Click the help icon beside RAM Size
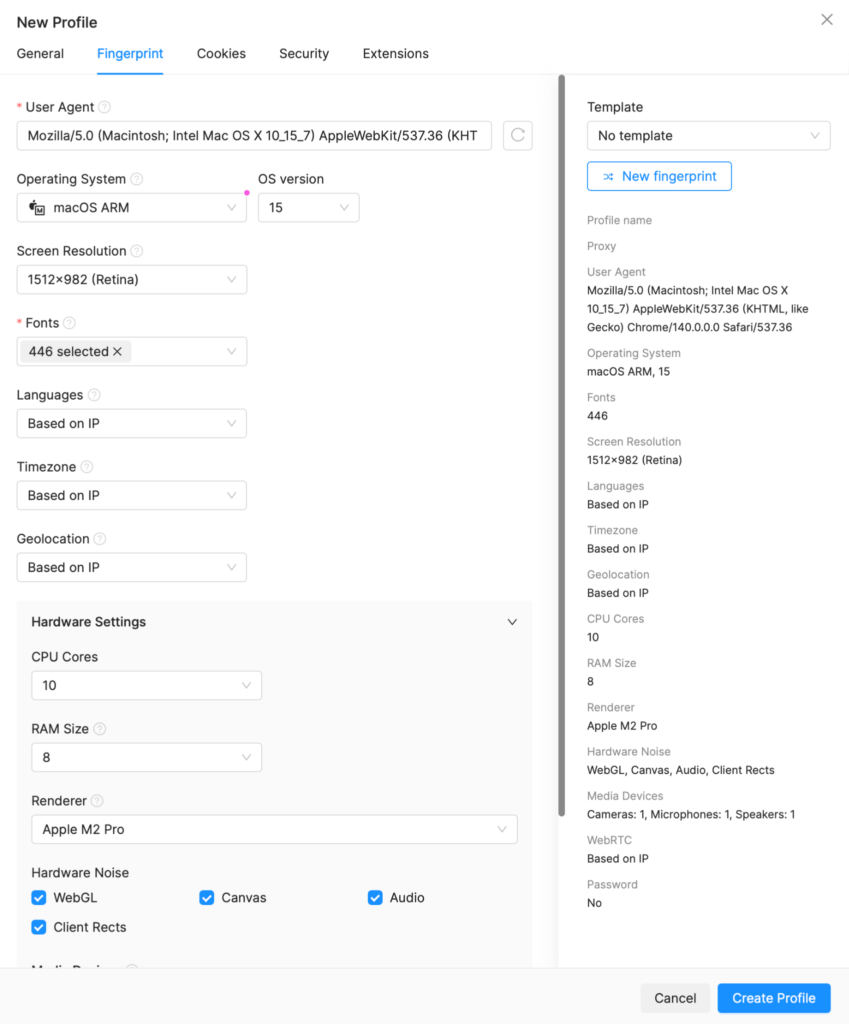The height and width of the screenshot is (1024, 849). pyautogui.click(x=100, y=729)
